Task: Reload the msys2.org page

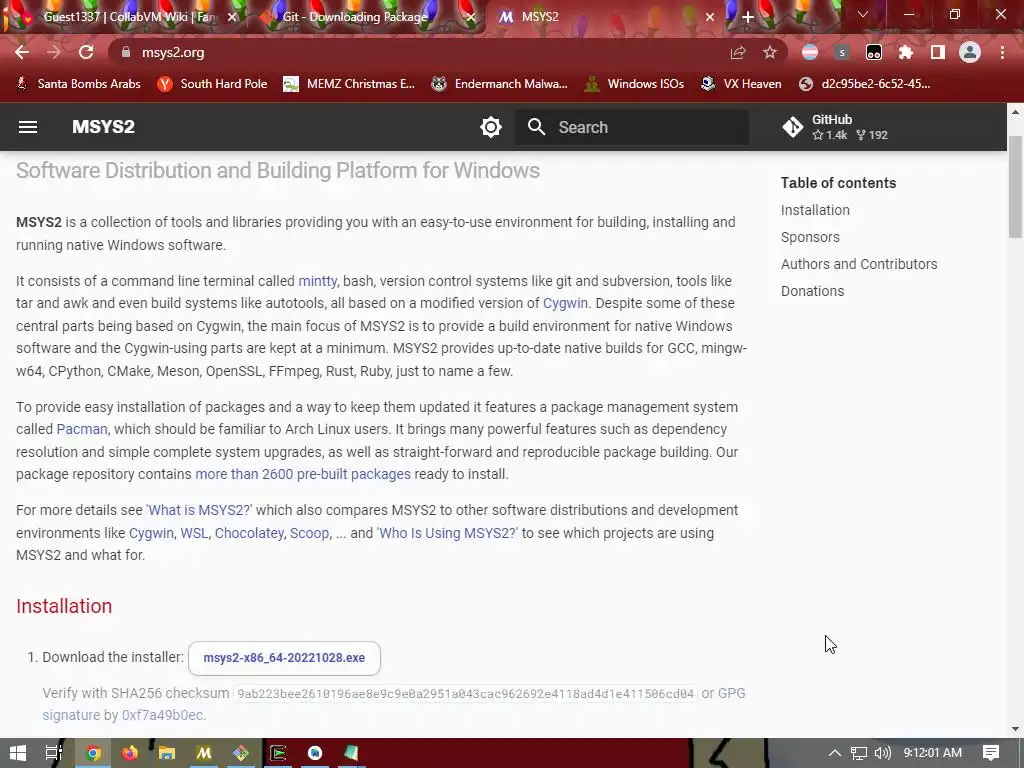Action: click(x=86, y=52)
